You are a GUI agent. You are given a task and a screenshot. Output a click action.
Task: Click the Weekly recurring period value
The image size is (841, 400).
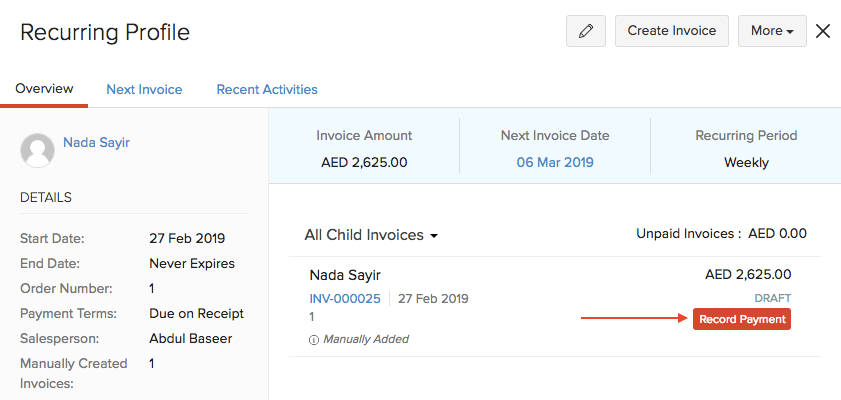[746, 162]
